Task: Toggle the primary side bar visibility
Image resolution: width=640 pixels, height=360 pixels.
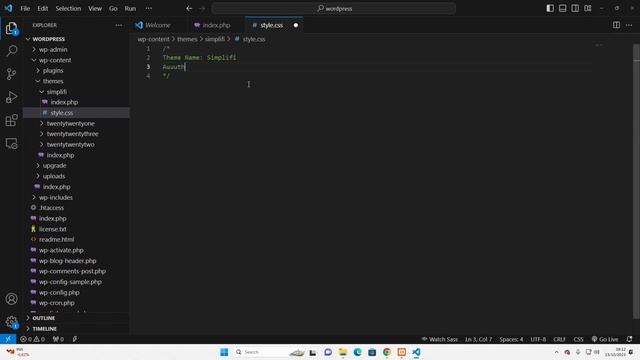Action: click(550, 8)
